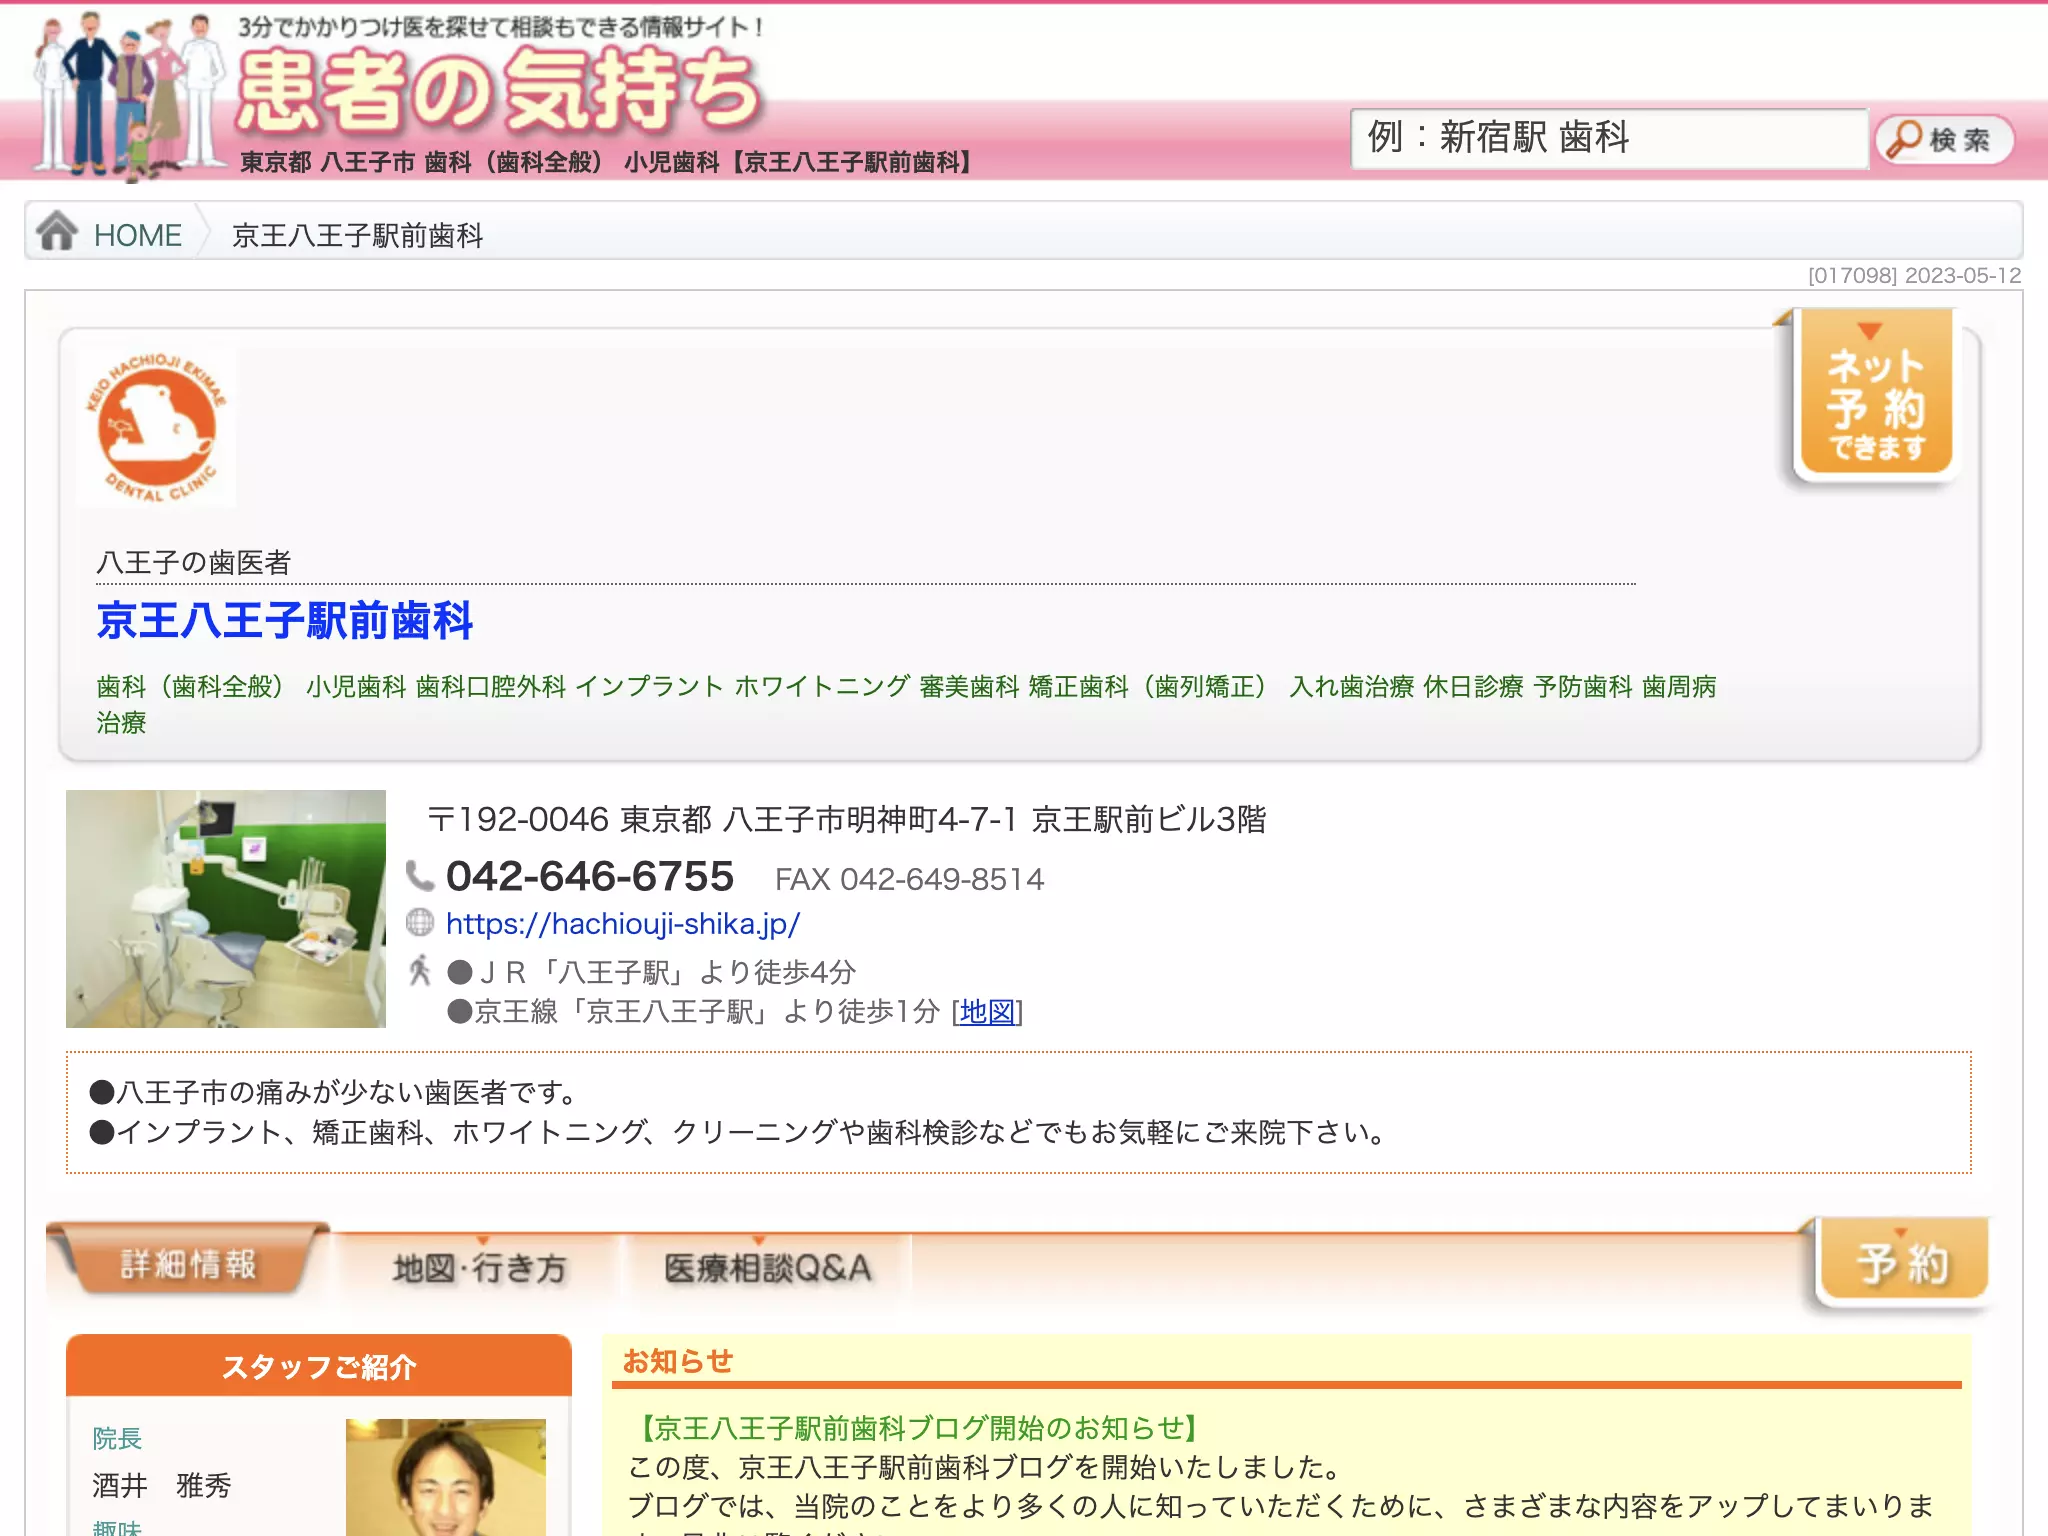This screenshot has height=1536, width=2048.
Task: Click the phone handset icon
Action: click(420, 876)
